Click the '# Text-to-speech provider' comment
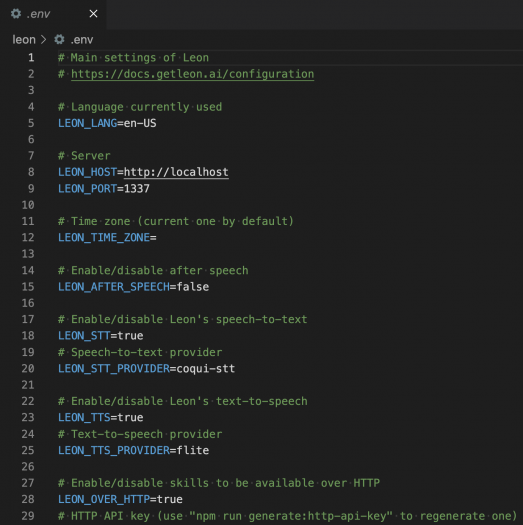 [140, 434]
